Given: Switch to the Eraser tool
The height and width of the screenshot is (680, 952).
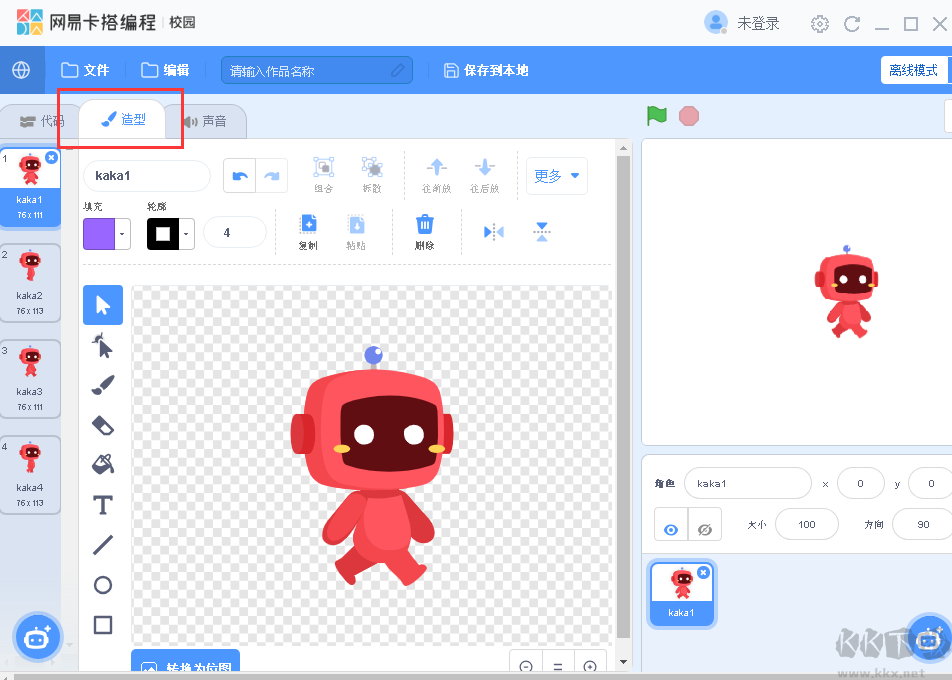Looking at the screenshot, I should 102,424.
